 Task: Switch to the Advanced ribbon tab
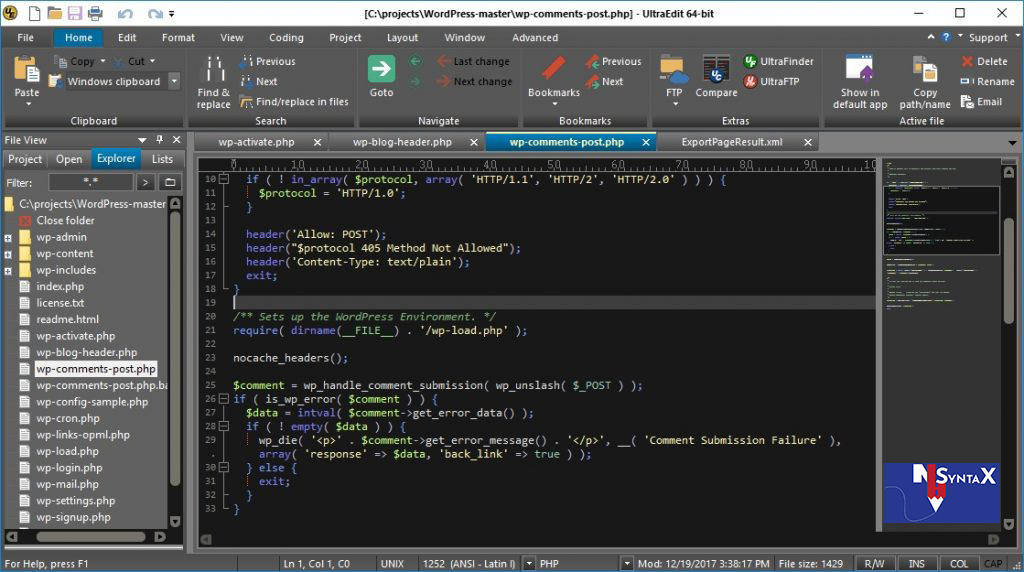535,37
